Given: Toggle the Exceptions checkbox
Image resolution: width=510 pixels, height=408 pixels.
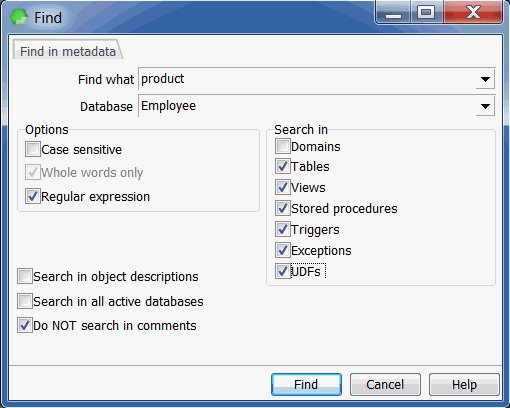Looking at the screenshot, I should 283,250.
